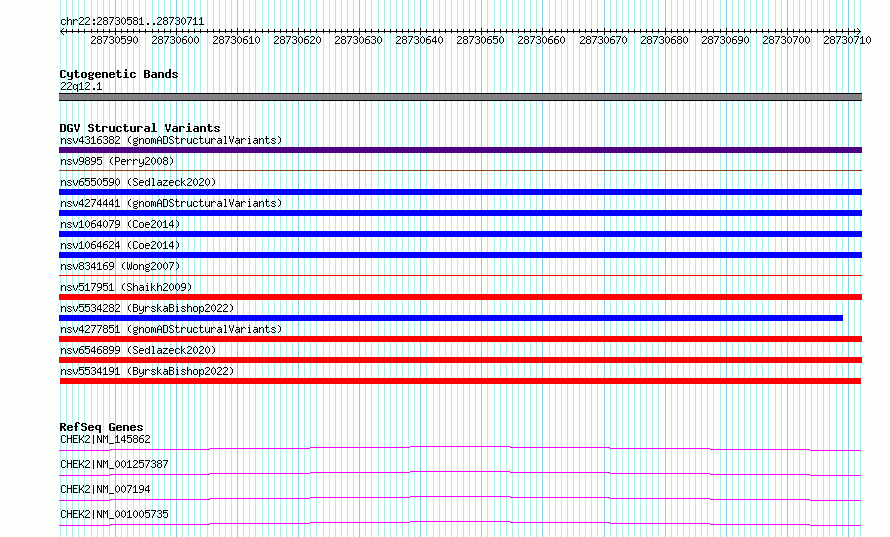Viewport: 890px width, 537px height.
Task: Select the blue nsv4274441 variant bar
Action: pos(460,213)
